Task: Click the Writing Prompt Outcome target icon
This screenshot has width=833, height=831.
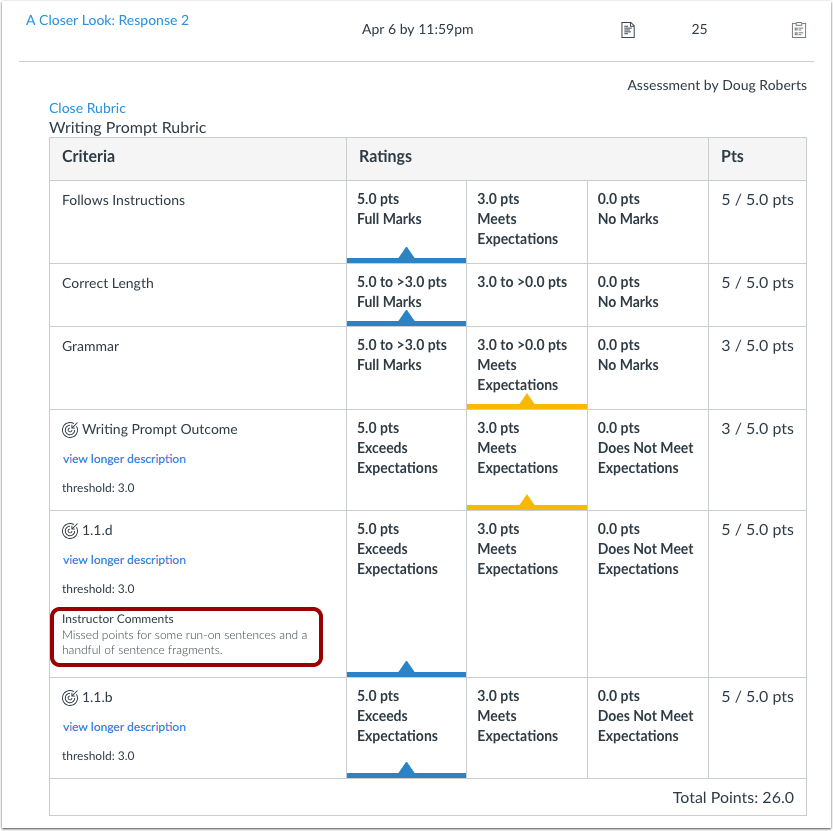Action: 70,430
